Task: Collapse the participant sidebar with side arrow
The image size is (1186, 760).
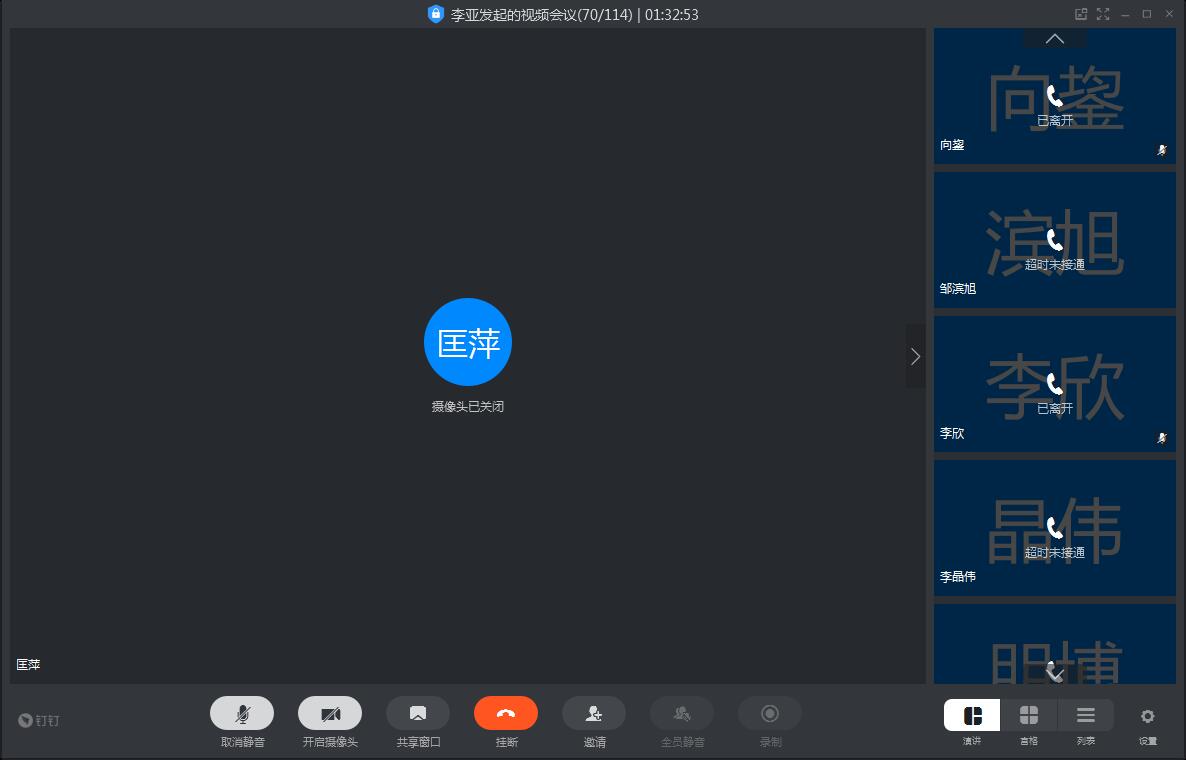Action: pyautogui.click(x=915, y=356)
